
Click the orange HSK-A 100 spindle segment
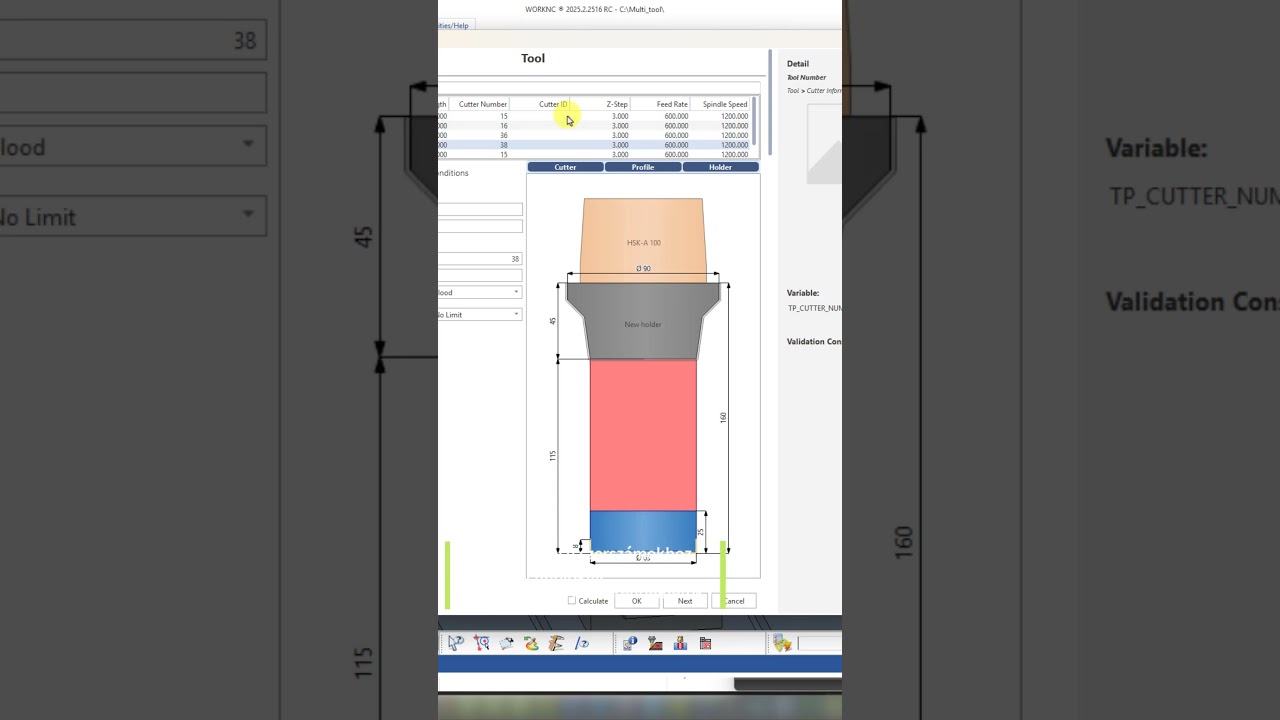click(x=643, y=238)
